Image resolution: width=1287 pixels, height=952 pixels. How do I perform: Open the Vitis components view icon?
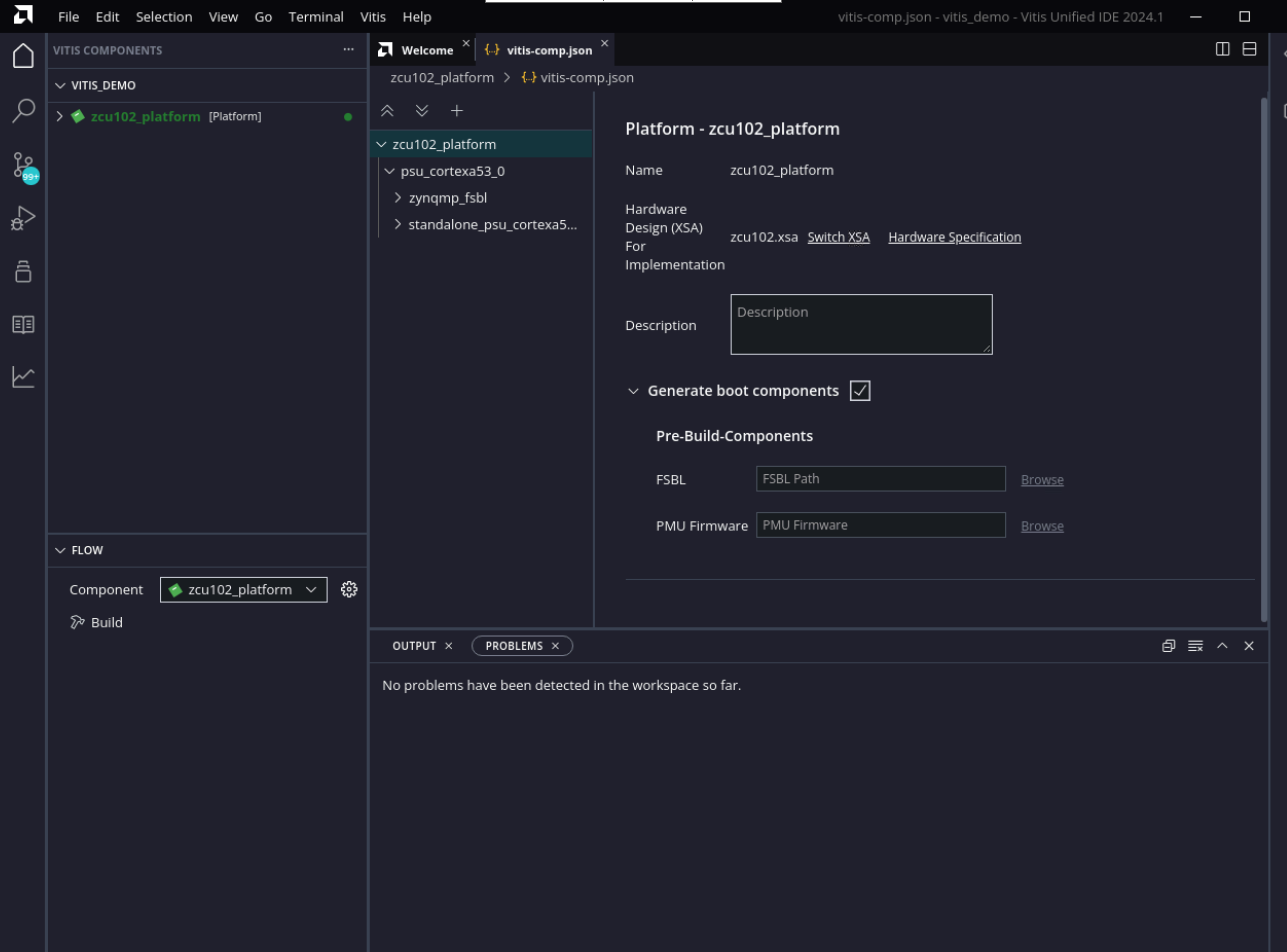[23, 271]
